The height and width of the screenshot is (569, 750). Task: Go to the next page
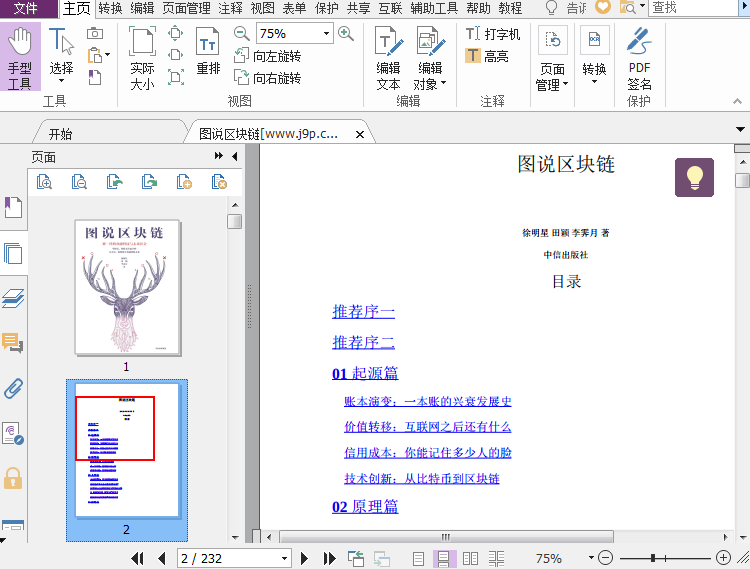tap(304, 558)
